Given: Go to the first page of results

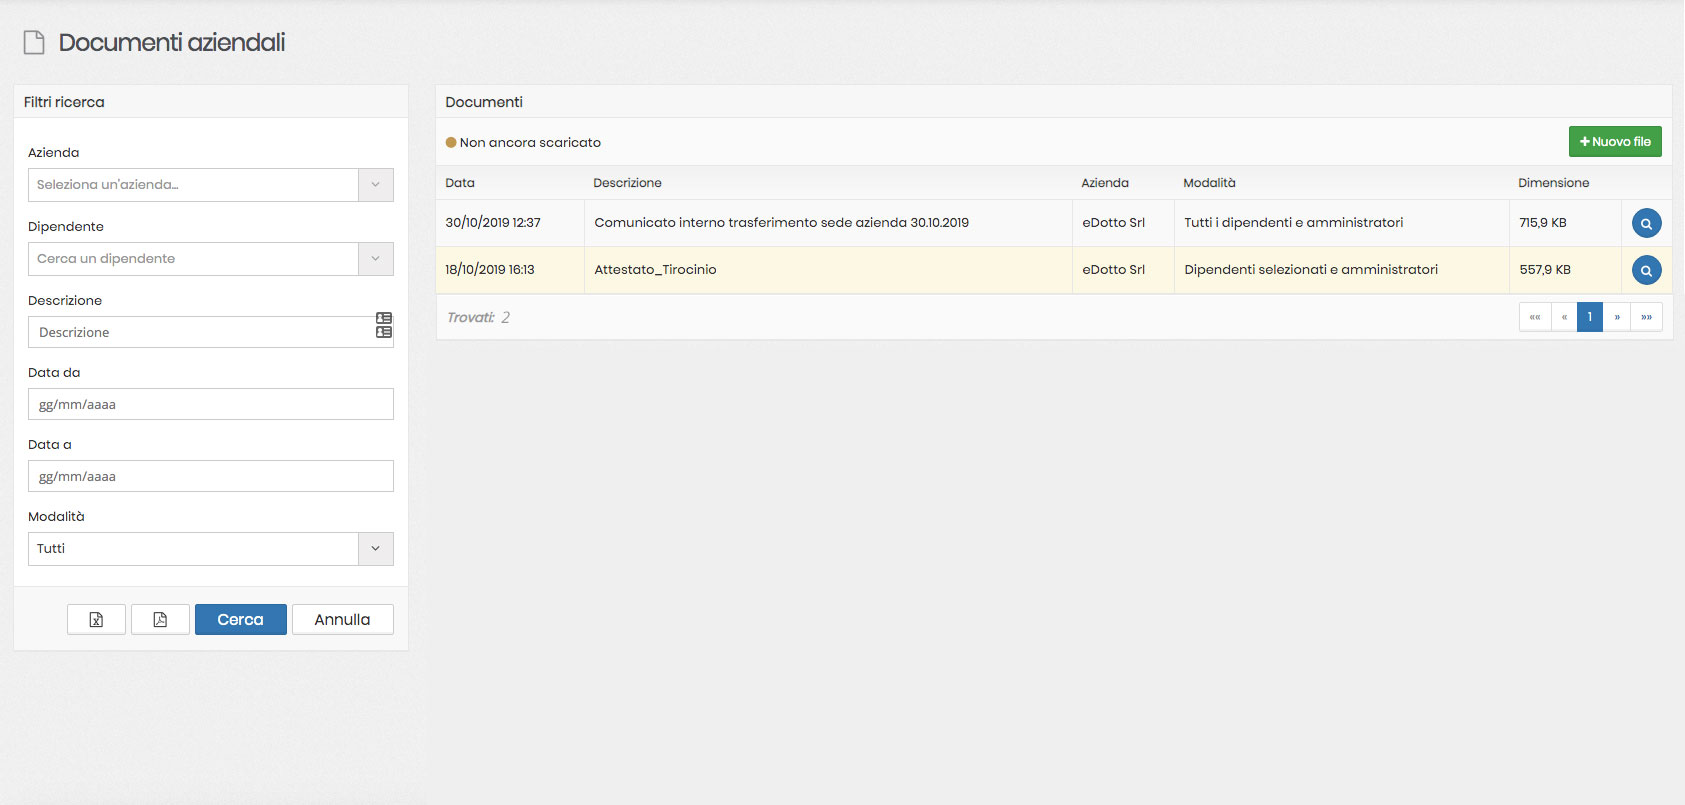Looking at the screenshot, I should 1534,317.
